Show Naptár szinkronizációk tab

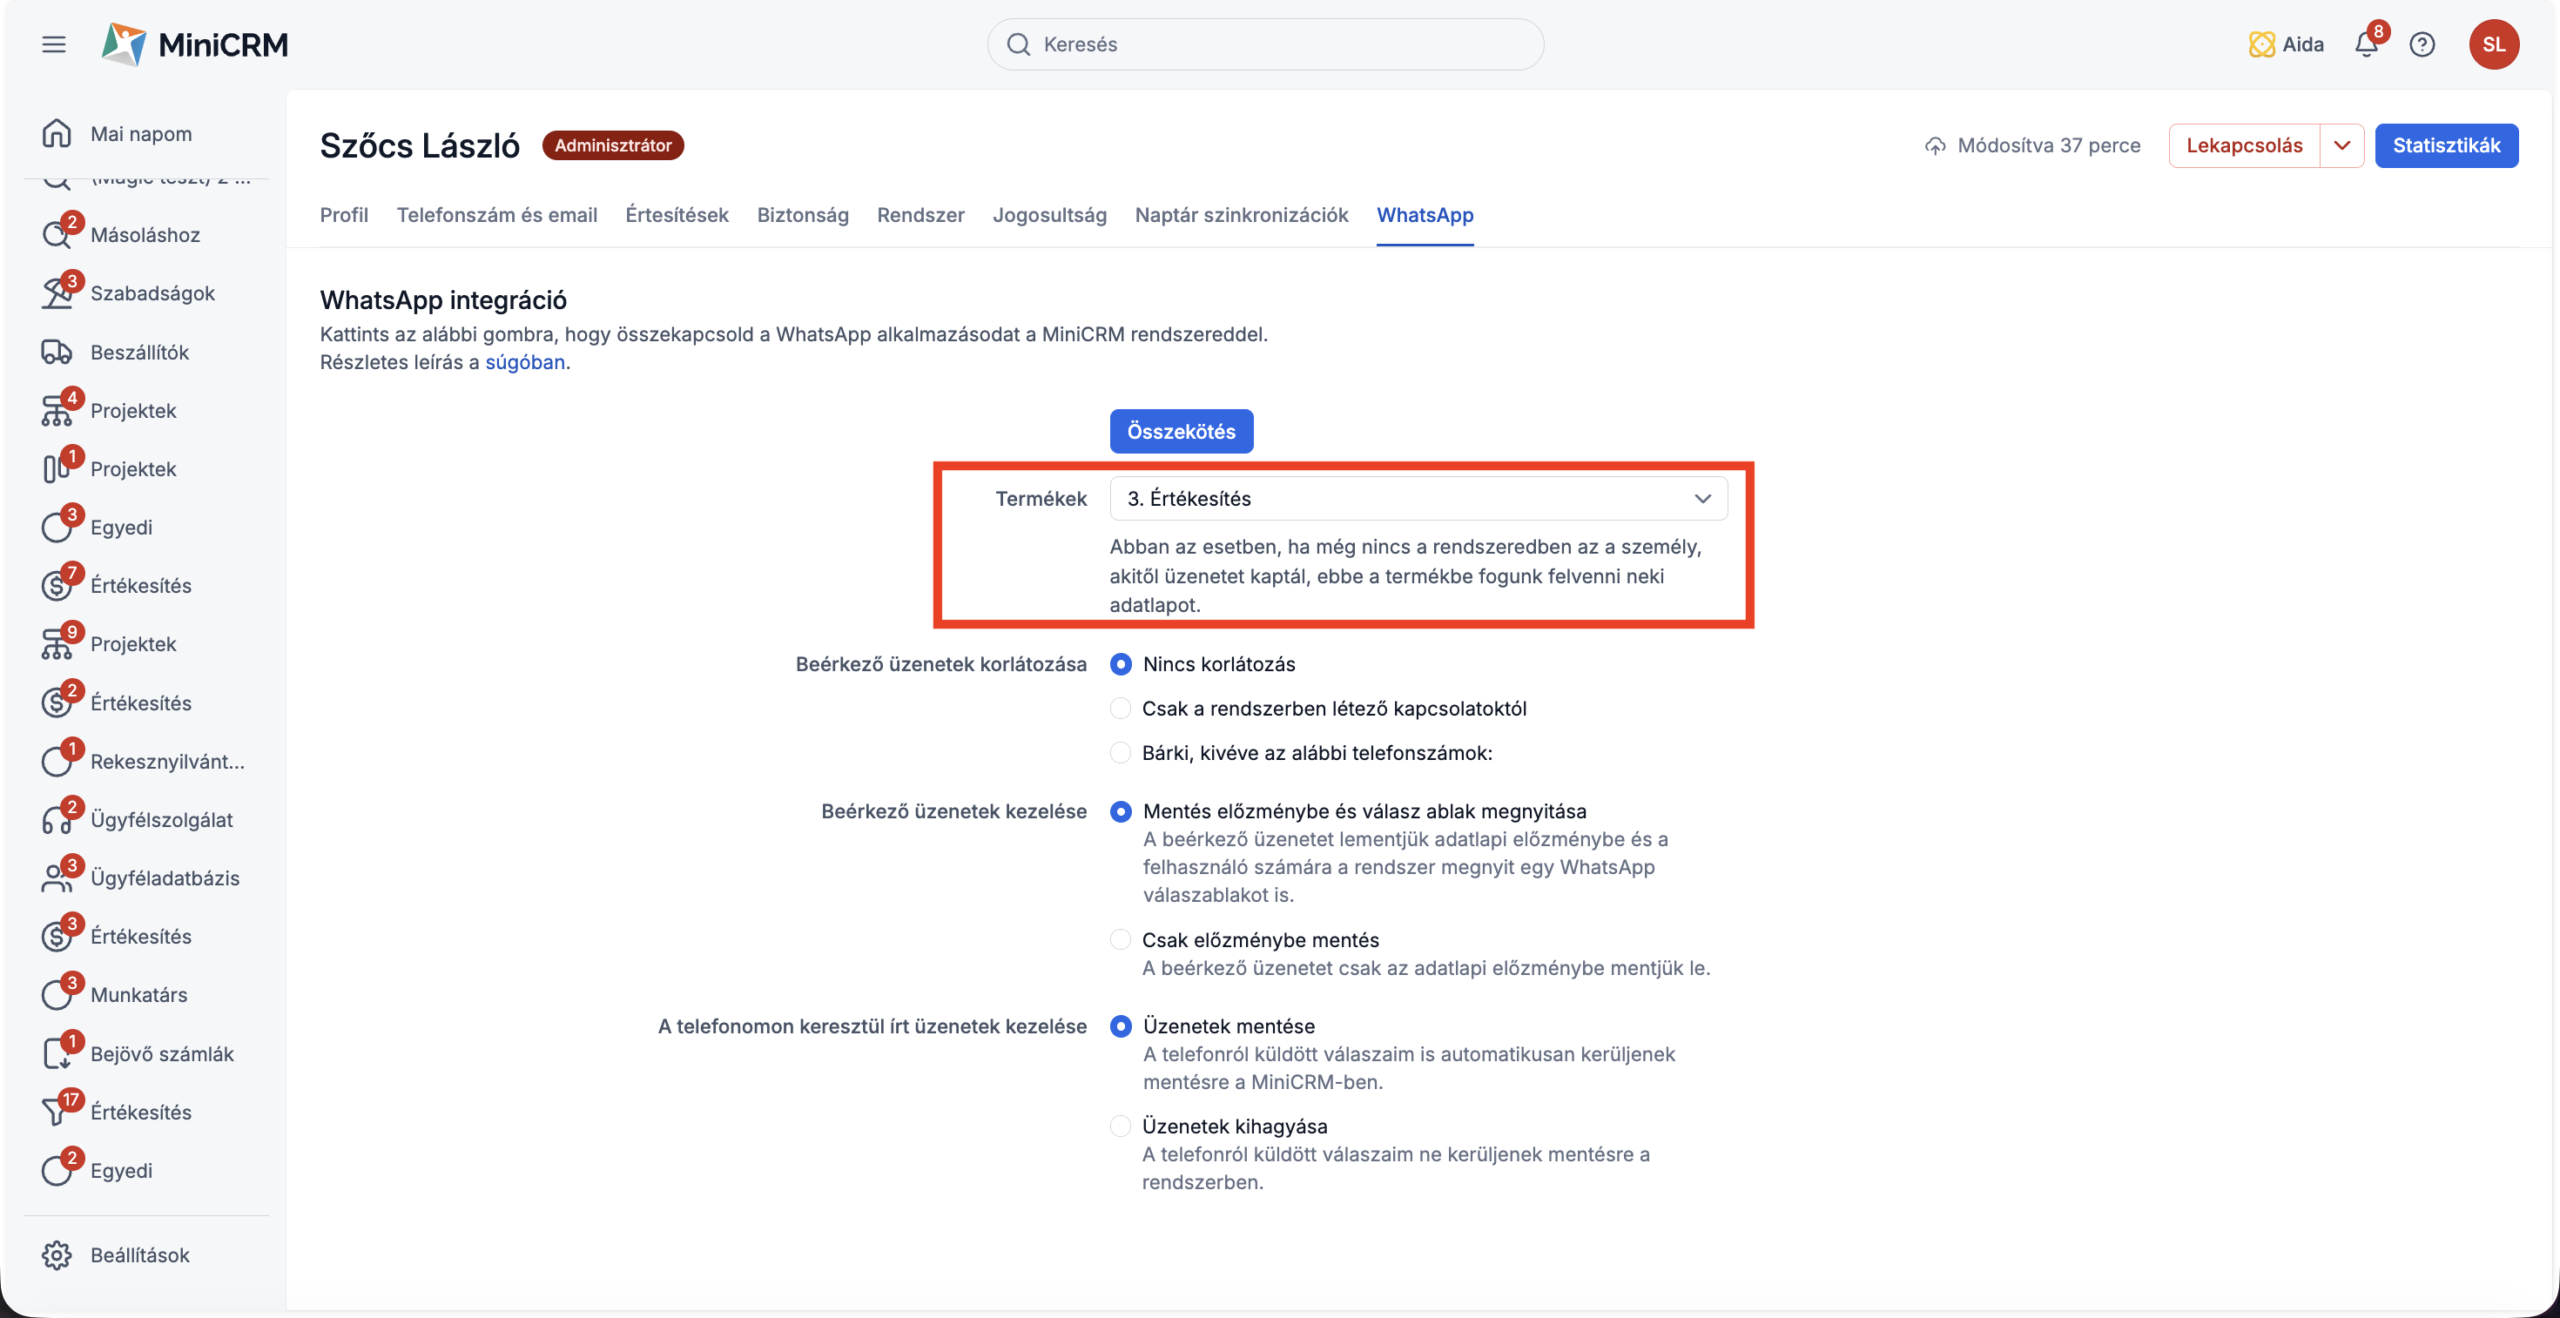[x=1242, y=215]
